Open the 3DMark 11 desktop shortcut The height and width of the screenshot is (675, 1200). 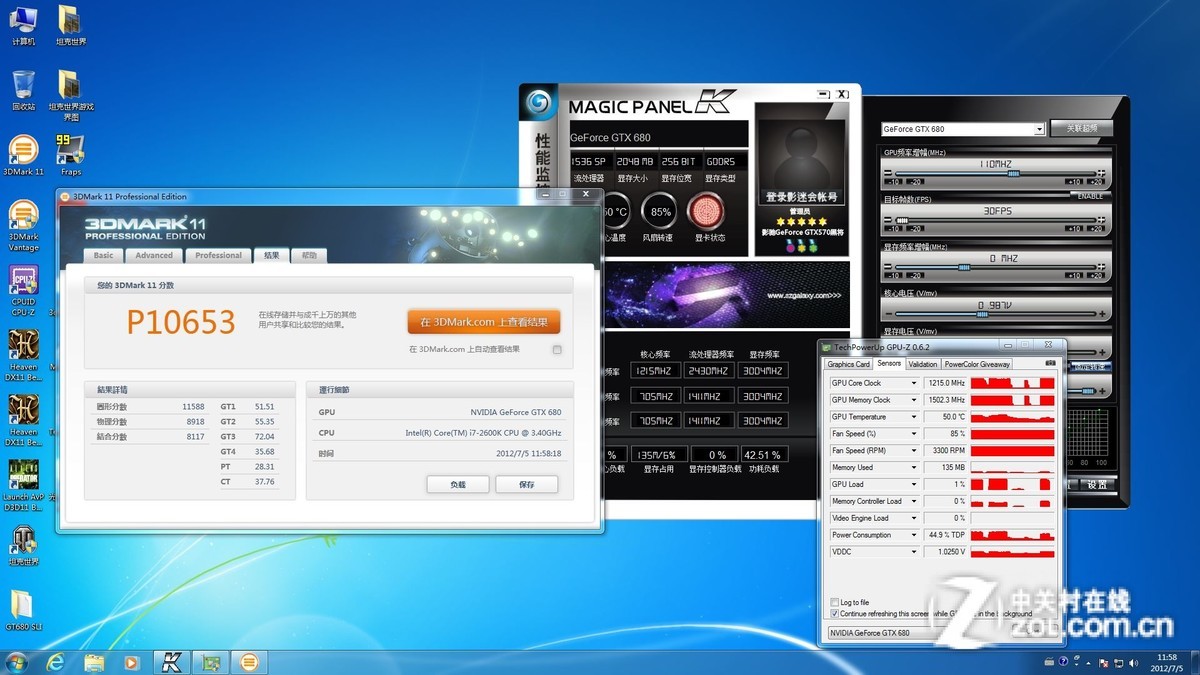[x=23, y=155]
